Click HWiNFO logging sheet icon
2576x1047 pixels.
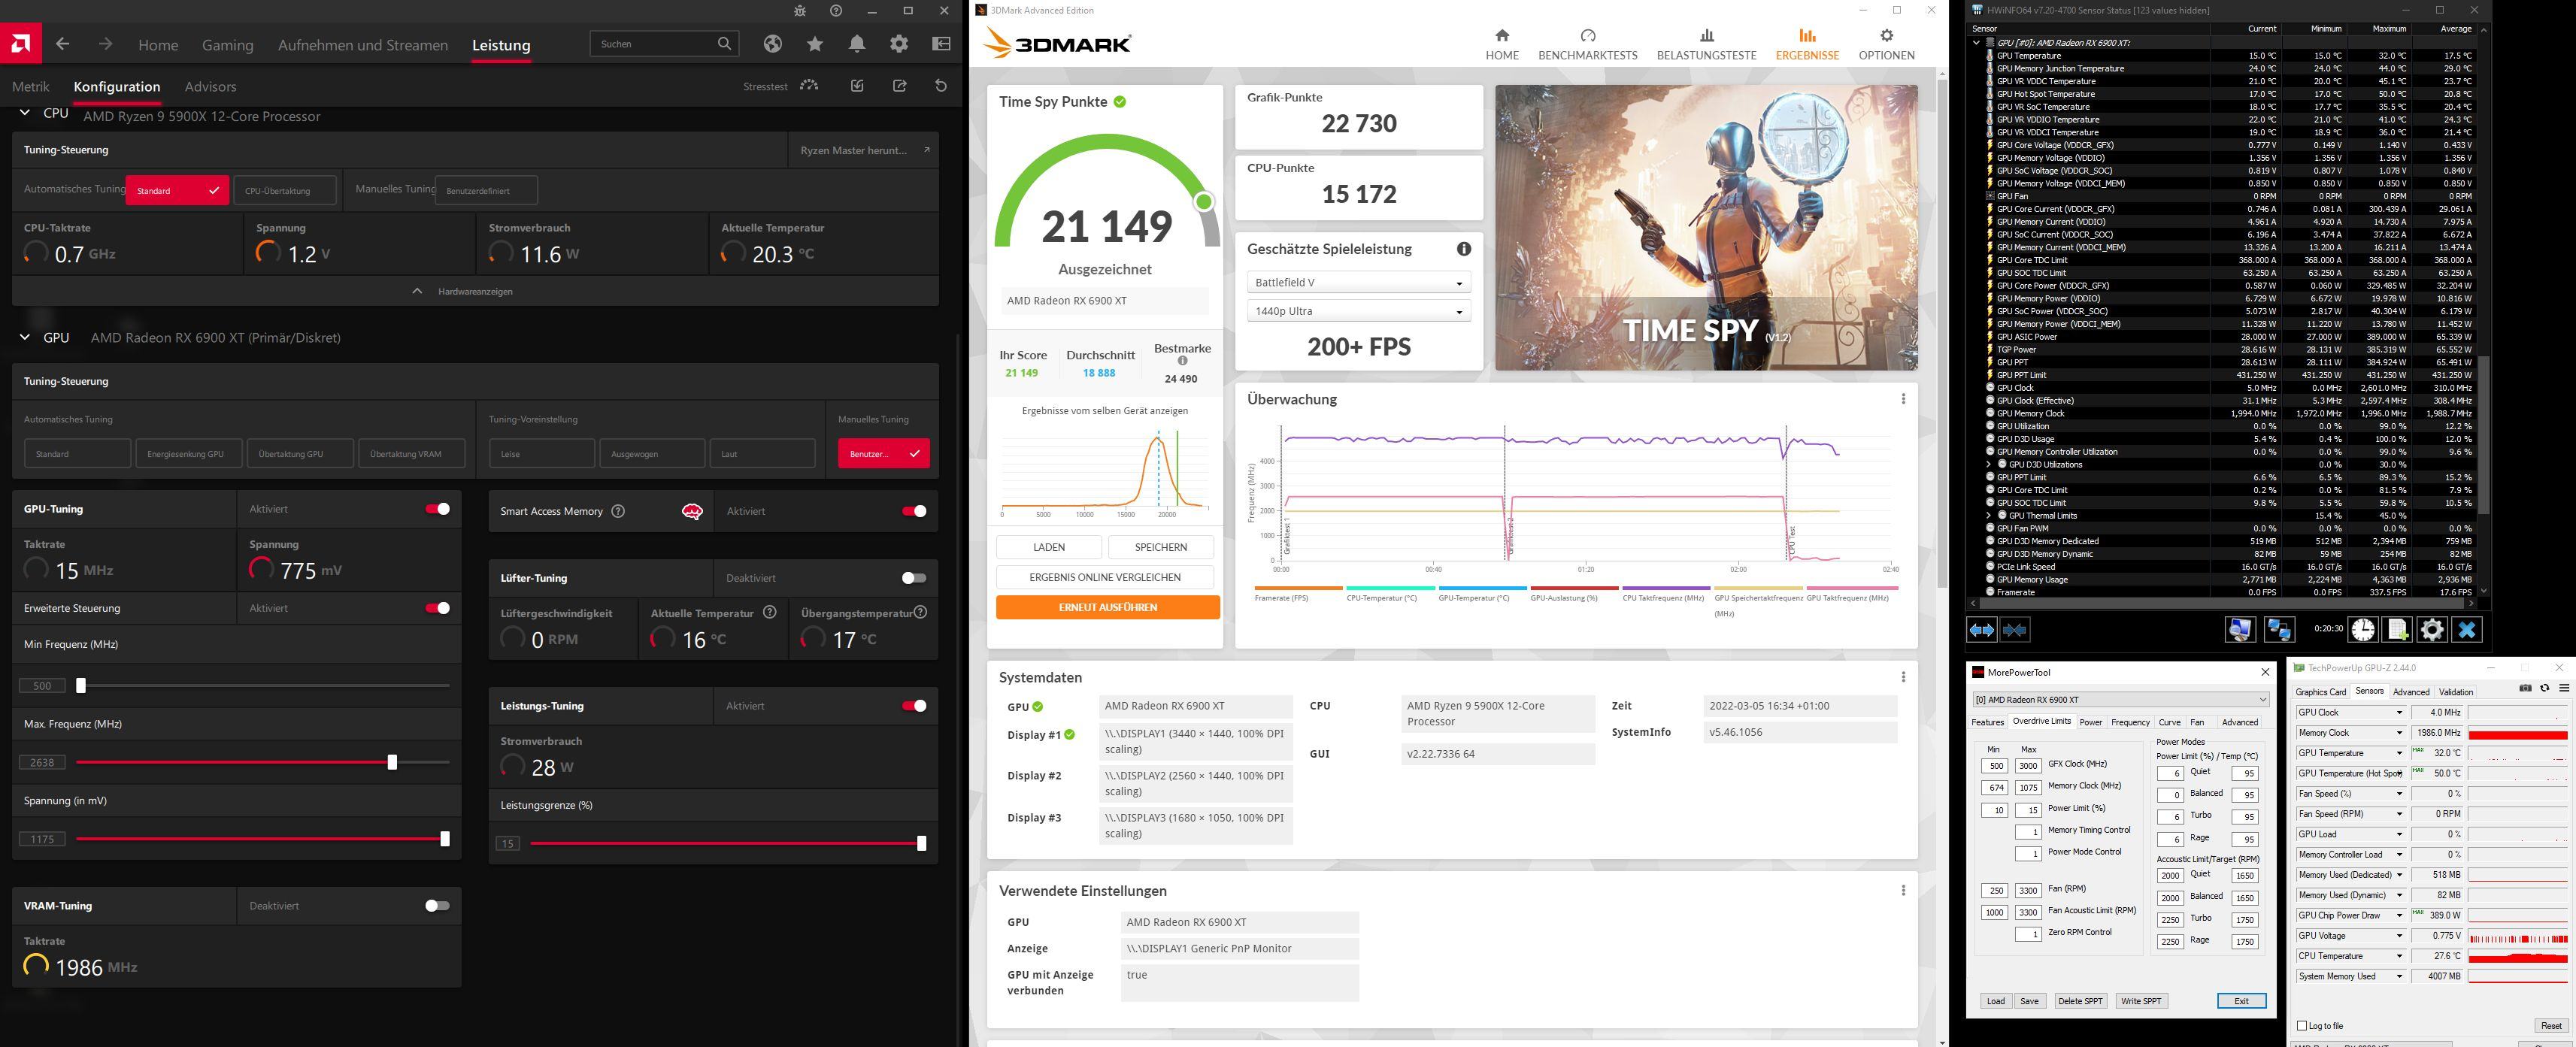click(2398, 629)
